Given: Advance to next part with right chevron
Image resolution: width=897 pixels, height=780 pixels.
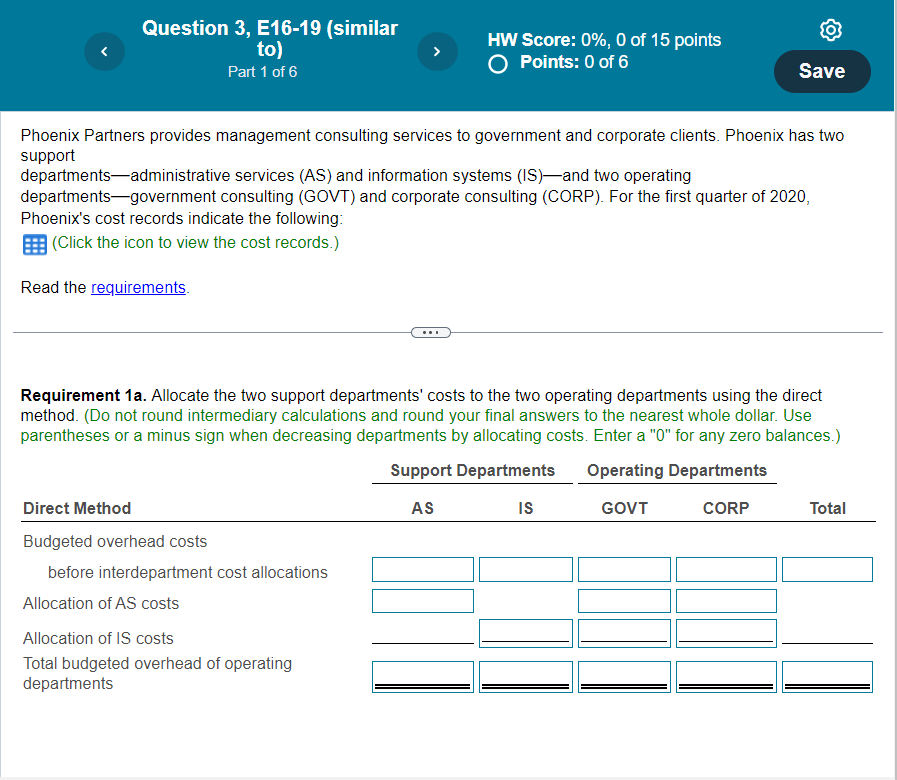Looking at the screenshot, I should point(437,51).
